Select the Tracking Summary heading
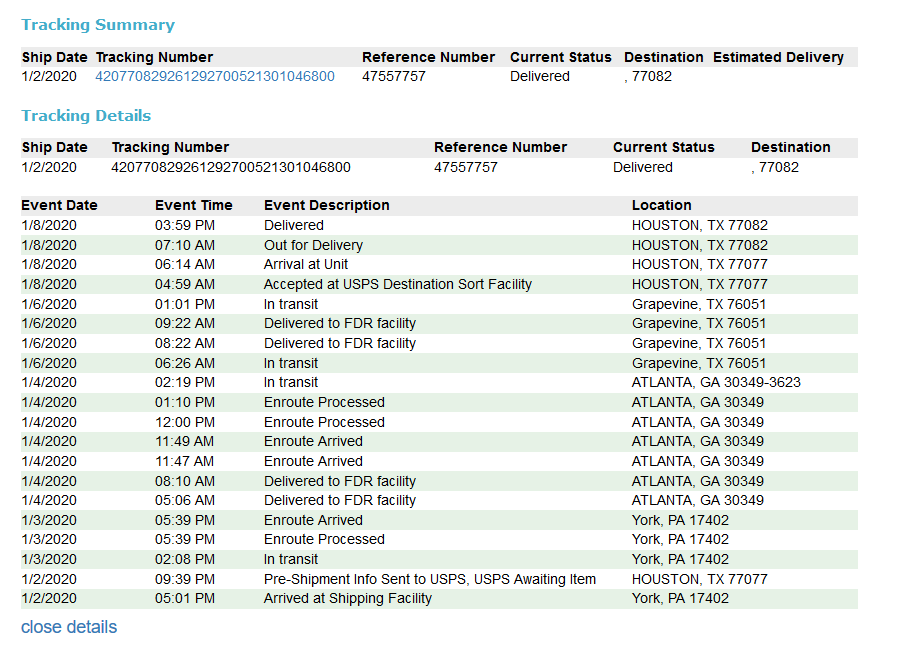This screenshot has height=653, width=910. pyautogui.click(x=98, y=24)
